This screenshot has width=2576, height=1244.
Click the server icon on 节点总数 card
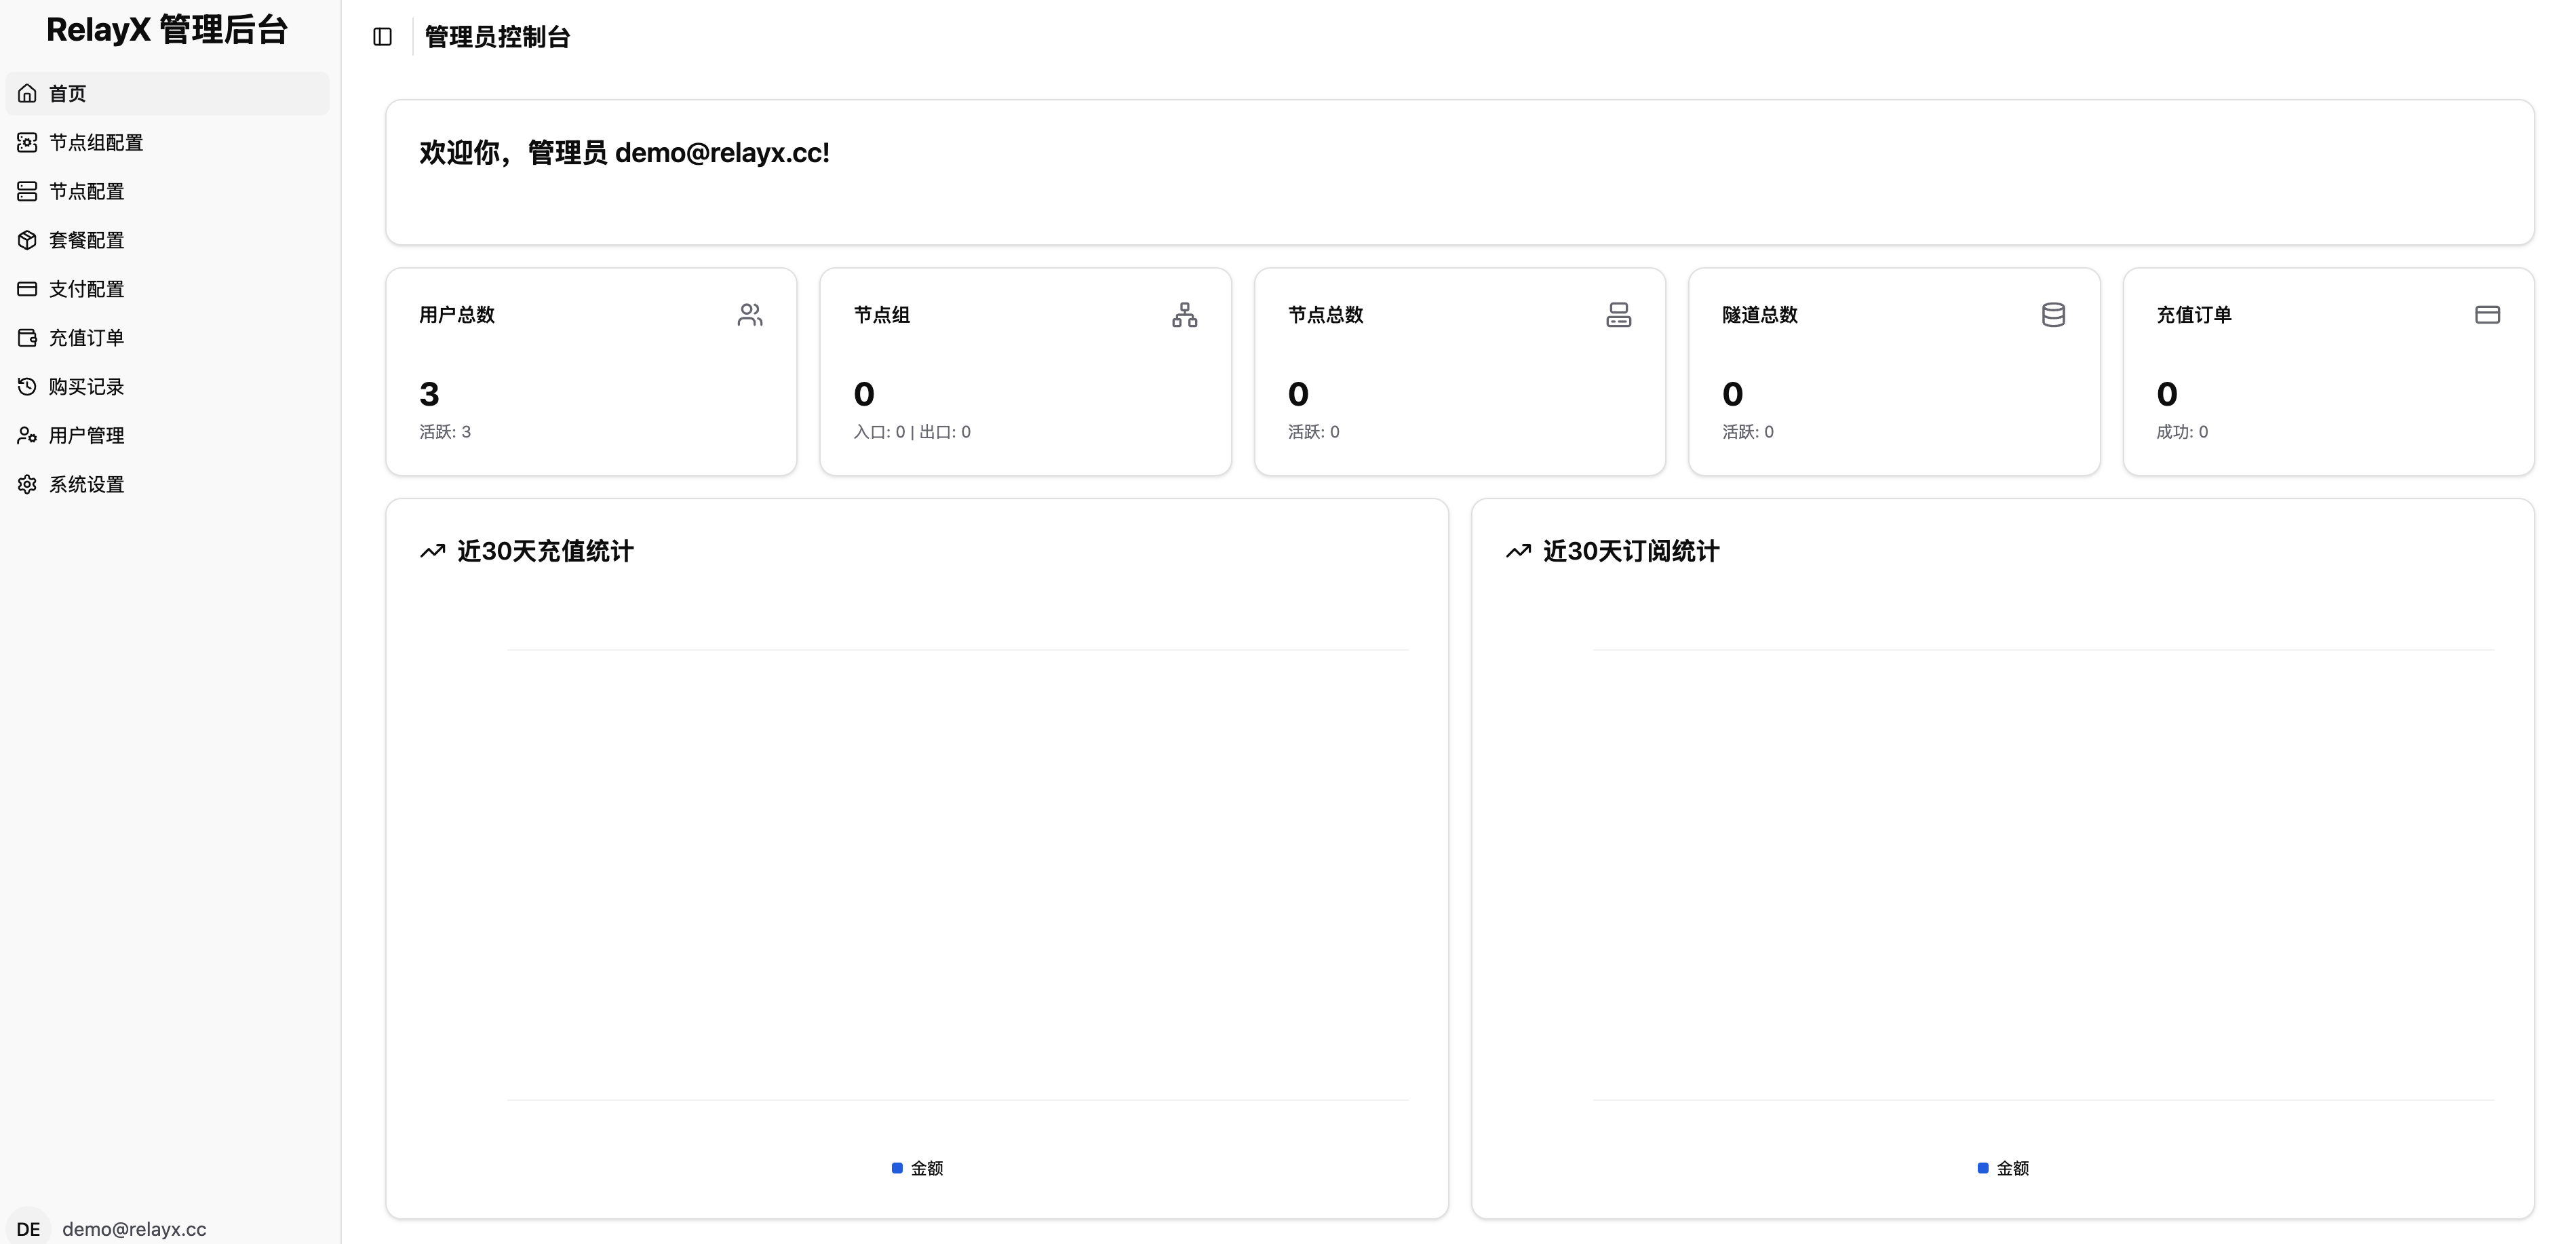pyautogui.click(x=1618, y=315)
